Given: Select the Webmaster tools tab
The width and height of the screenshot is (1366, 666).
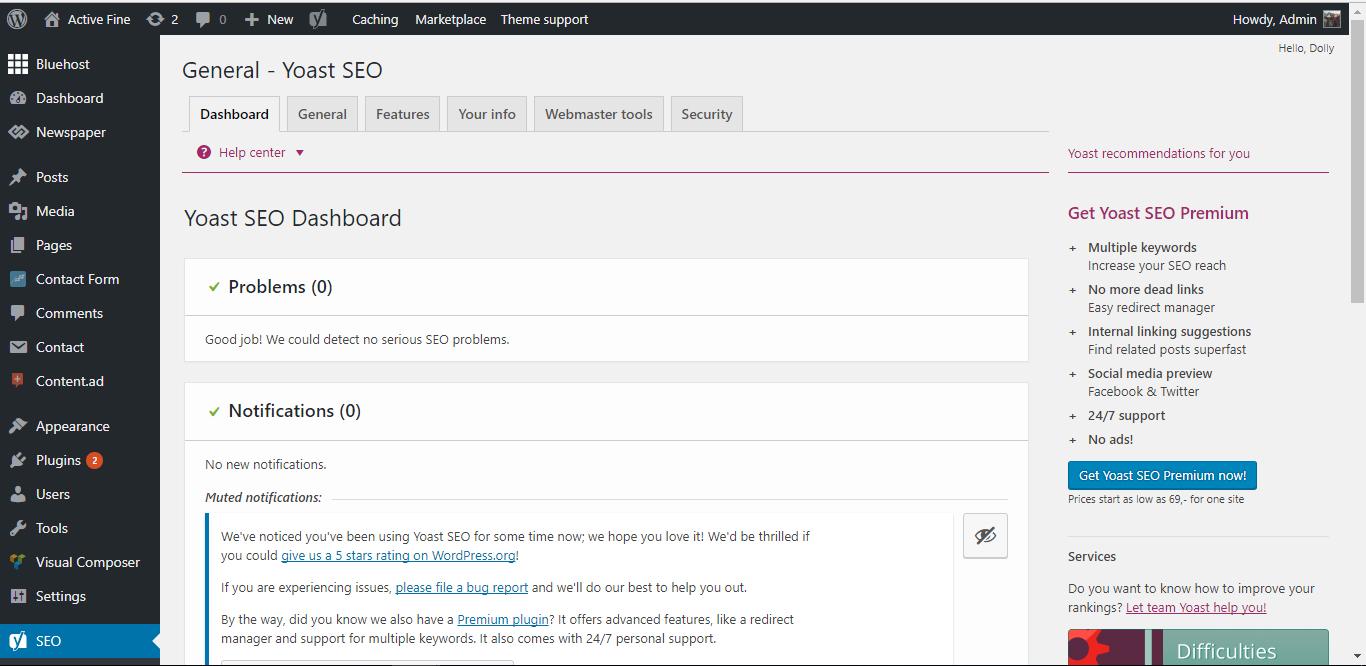Looking at the screenshot, I should pyautogui.click(x=599, y=114).
